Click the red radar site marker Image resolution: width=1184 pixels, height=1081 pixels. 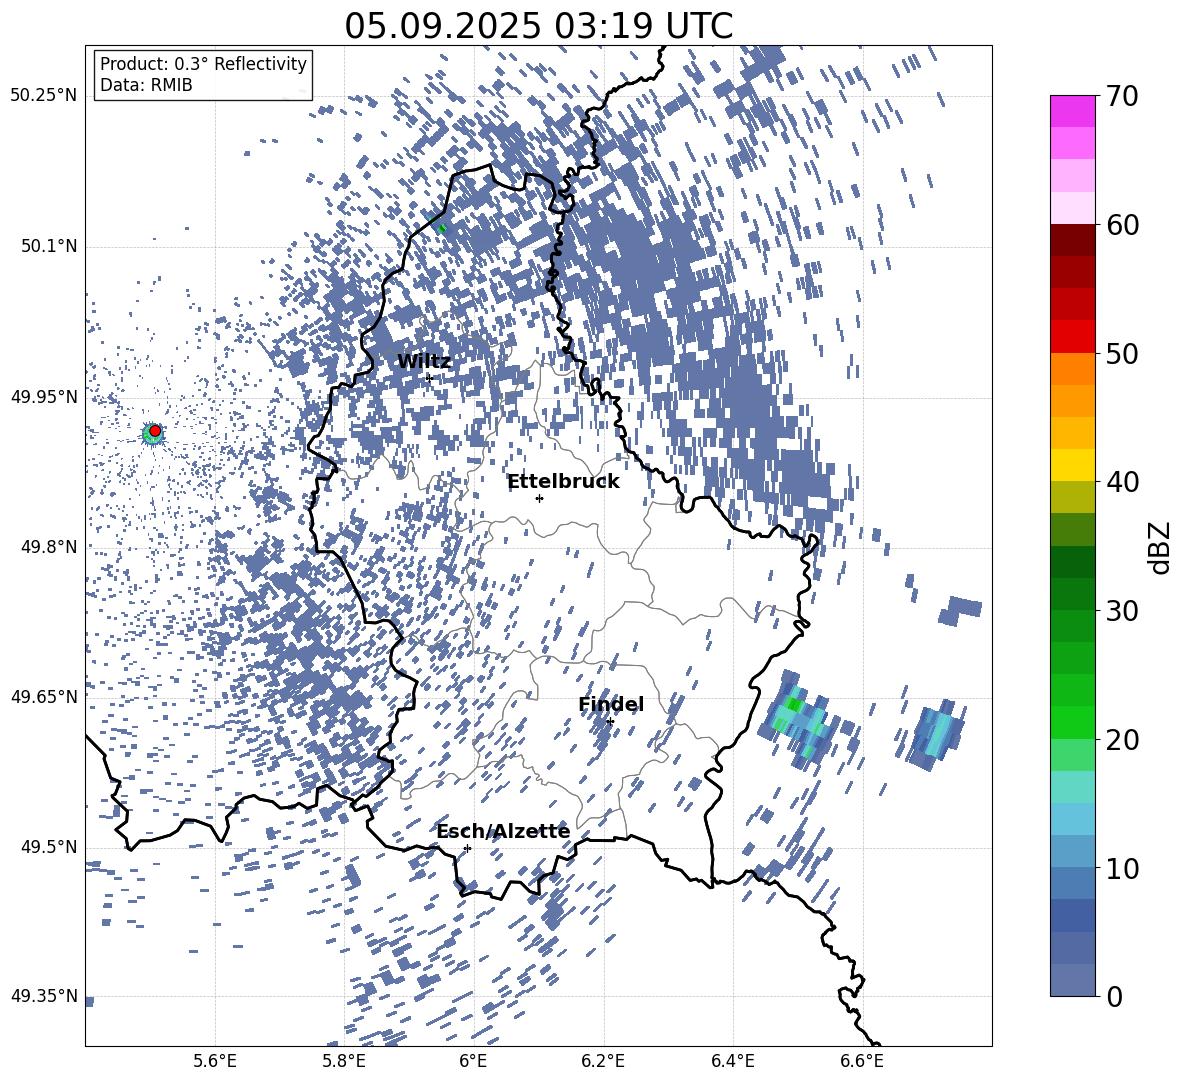pyautogui.click(x=155, y=430)
